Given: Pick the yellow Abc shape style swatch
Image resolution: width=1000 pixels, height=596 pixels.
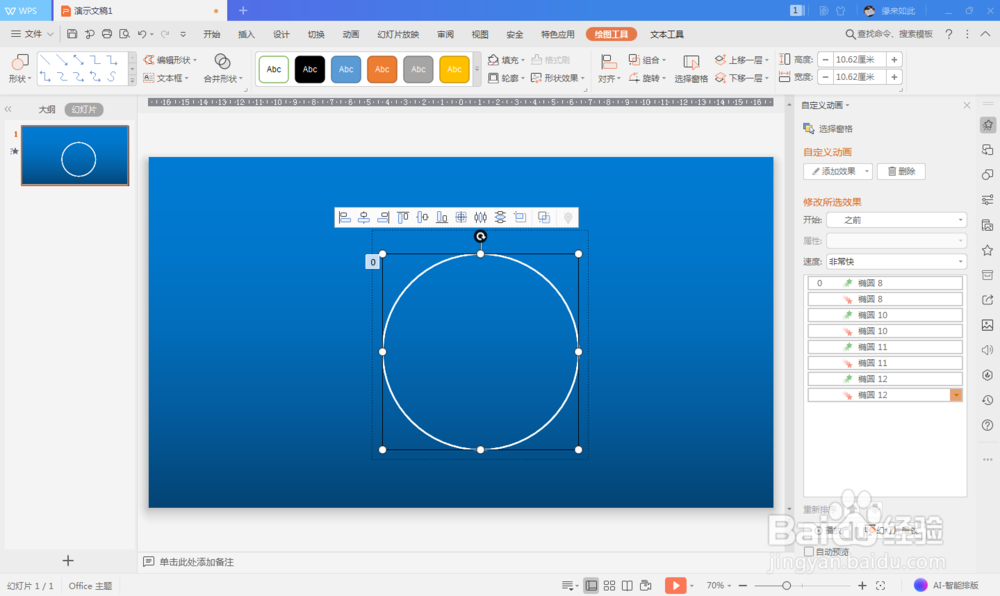Looking at the screenshot, I should [453, 69].
